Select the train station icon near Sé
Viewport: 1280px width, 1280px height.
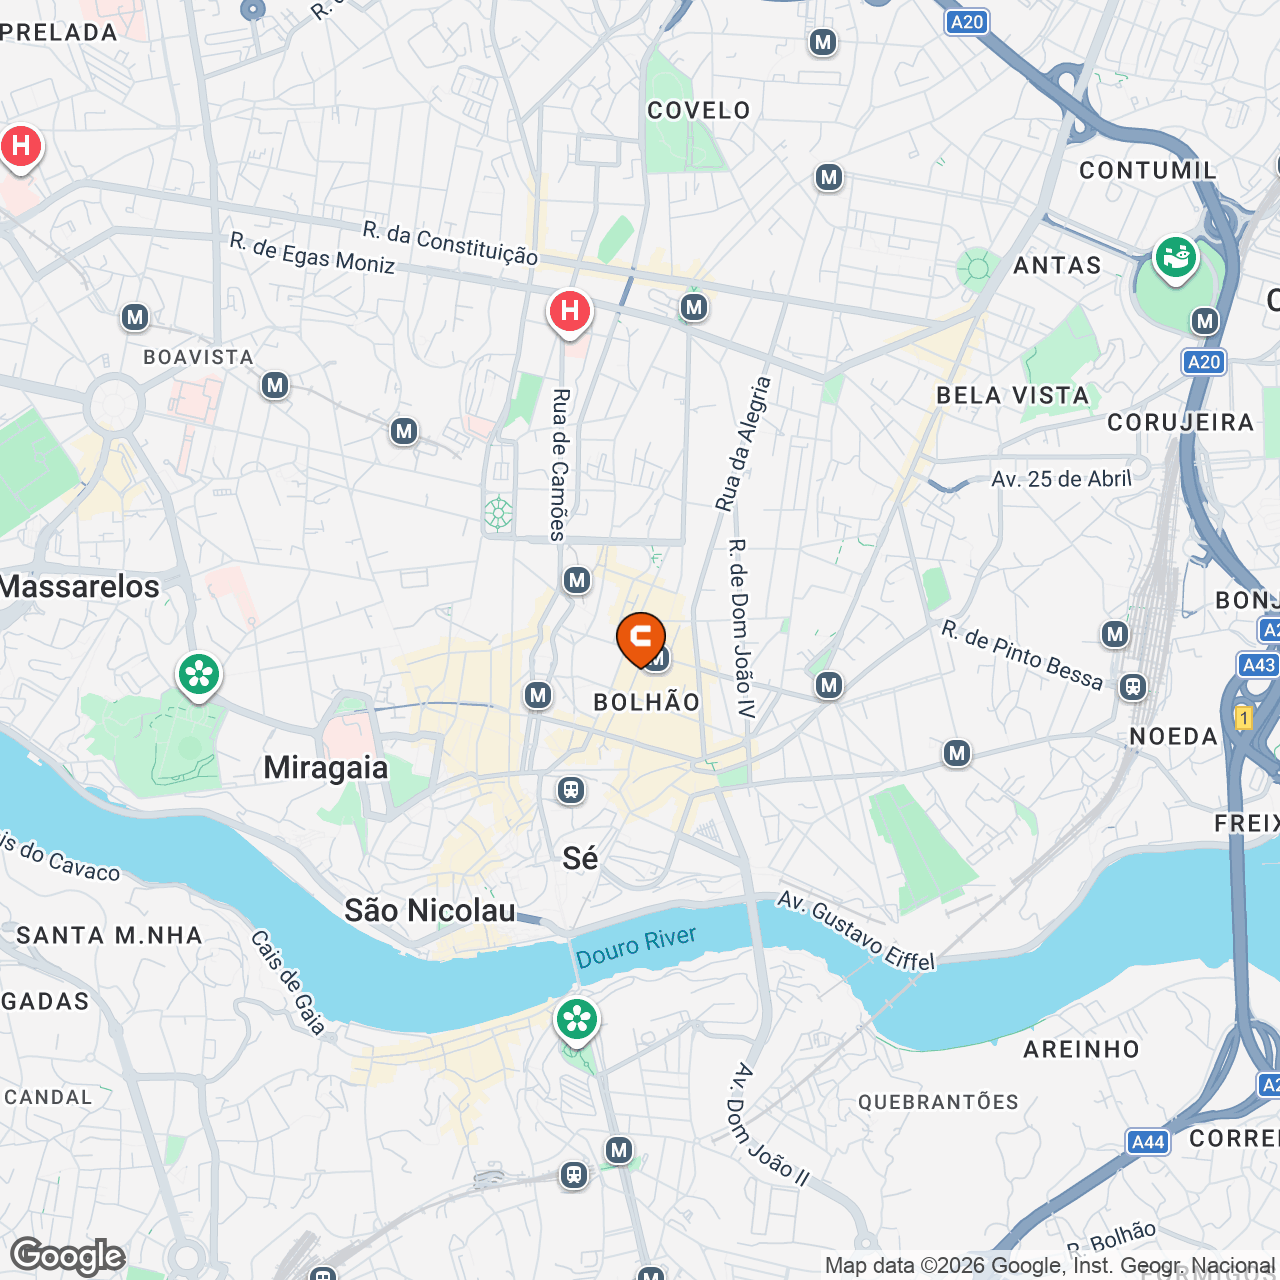[571, 790]
